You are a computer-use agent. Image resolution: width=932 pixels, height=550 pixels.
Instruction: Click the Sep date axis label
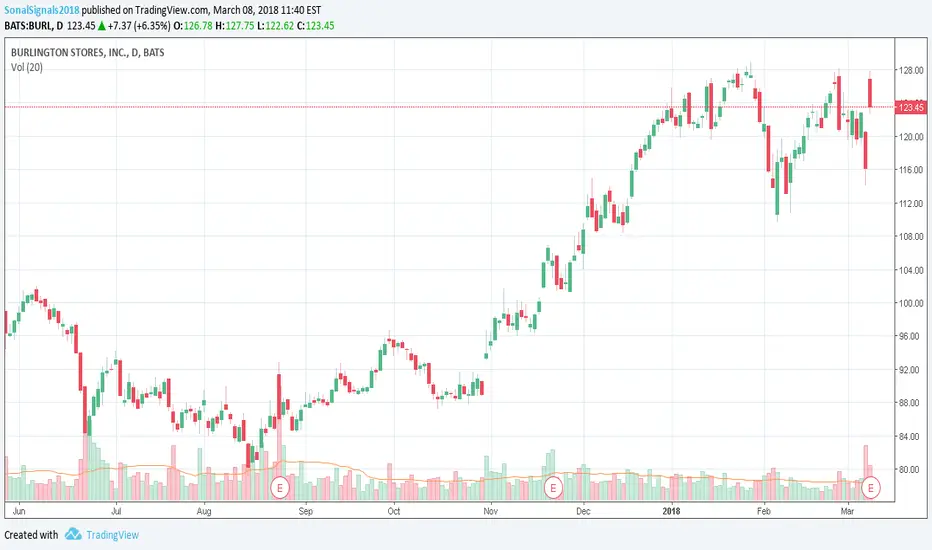coord(306,511)
